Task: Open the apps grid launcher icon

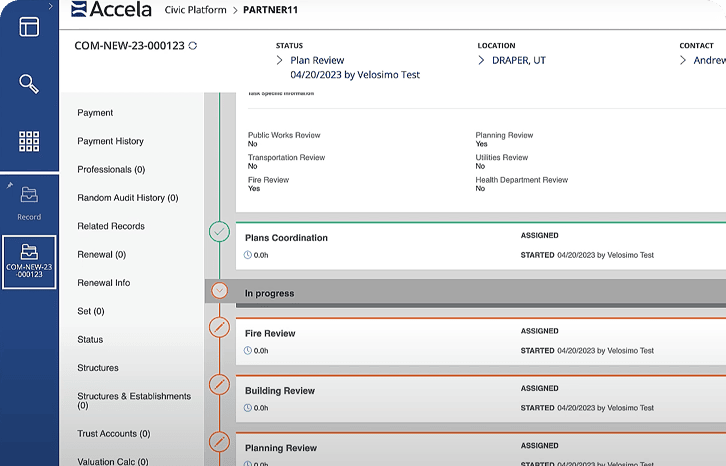Action: (29, 141)
